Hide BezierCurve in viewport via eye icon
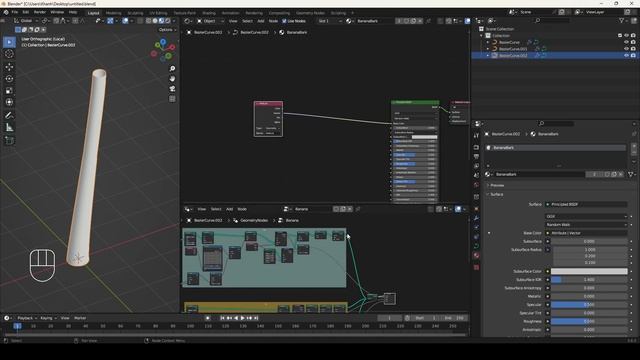This screenshot has height=360, width=640. tap(626, 42)
